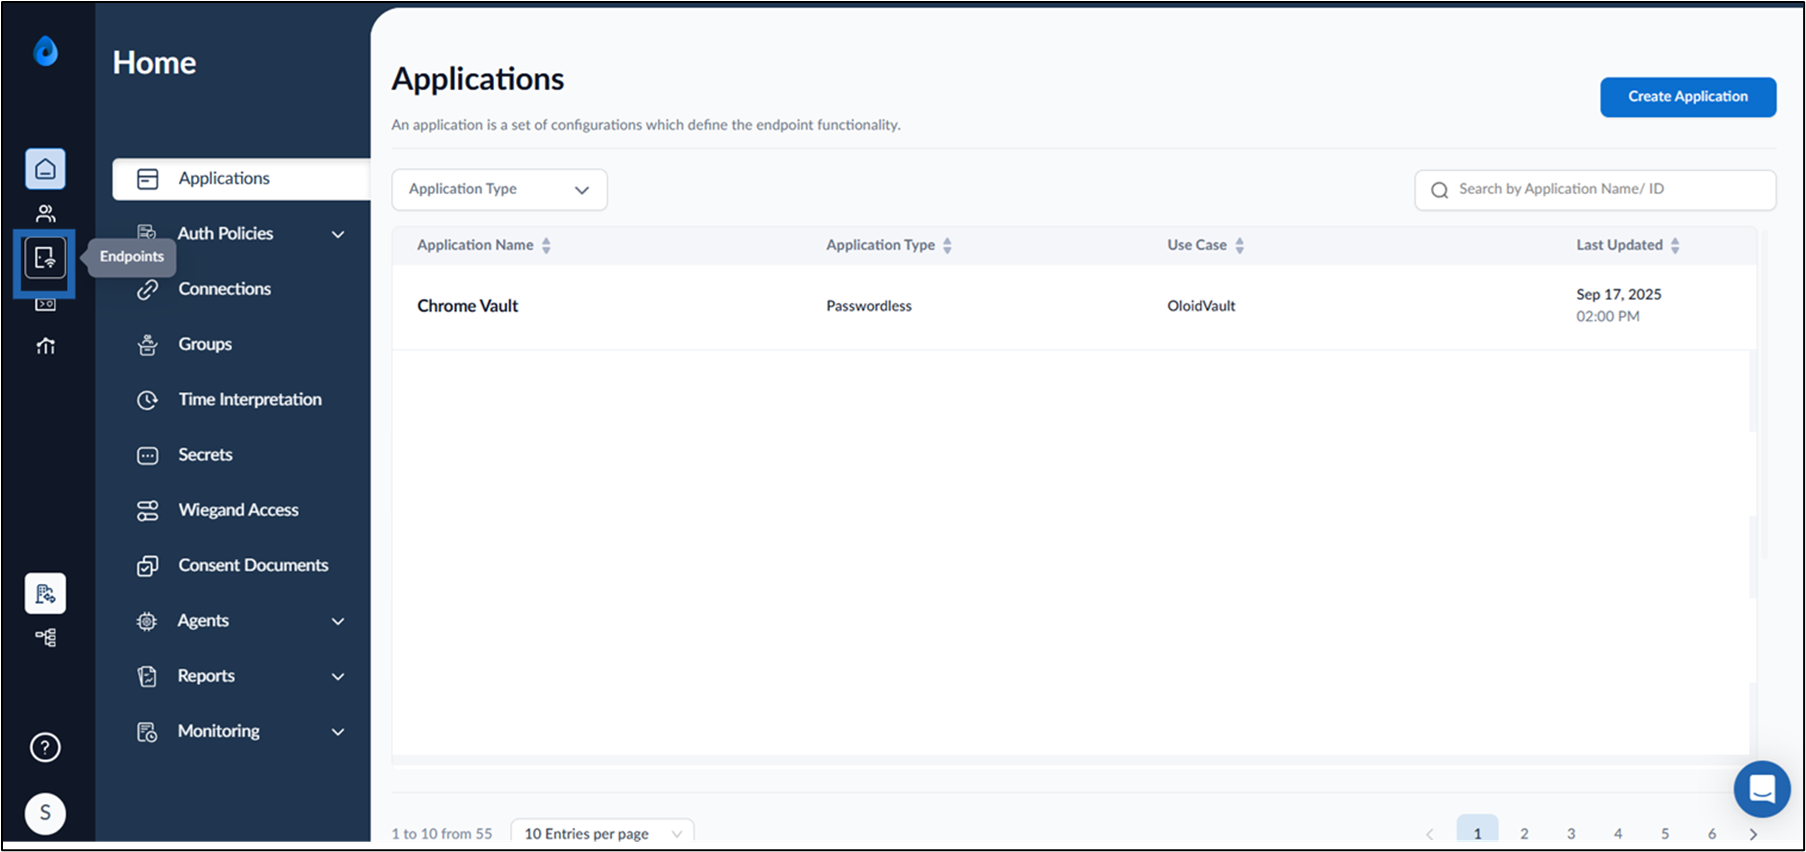Go to page 4
This screenshot has width=1806, height=852.
pyautogui.click(x=1618, y=833)
